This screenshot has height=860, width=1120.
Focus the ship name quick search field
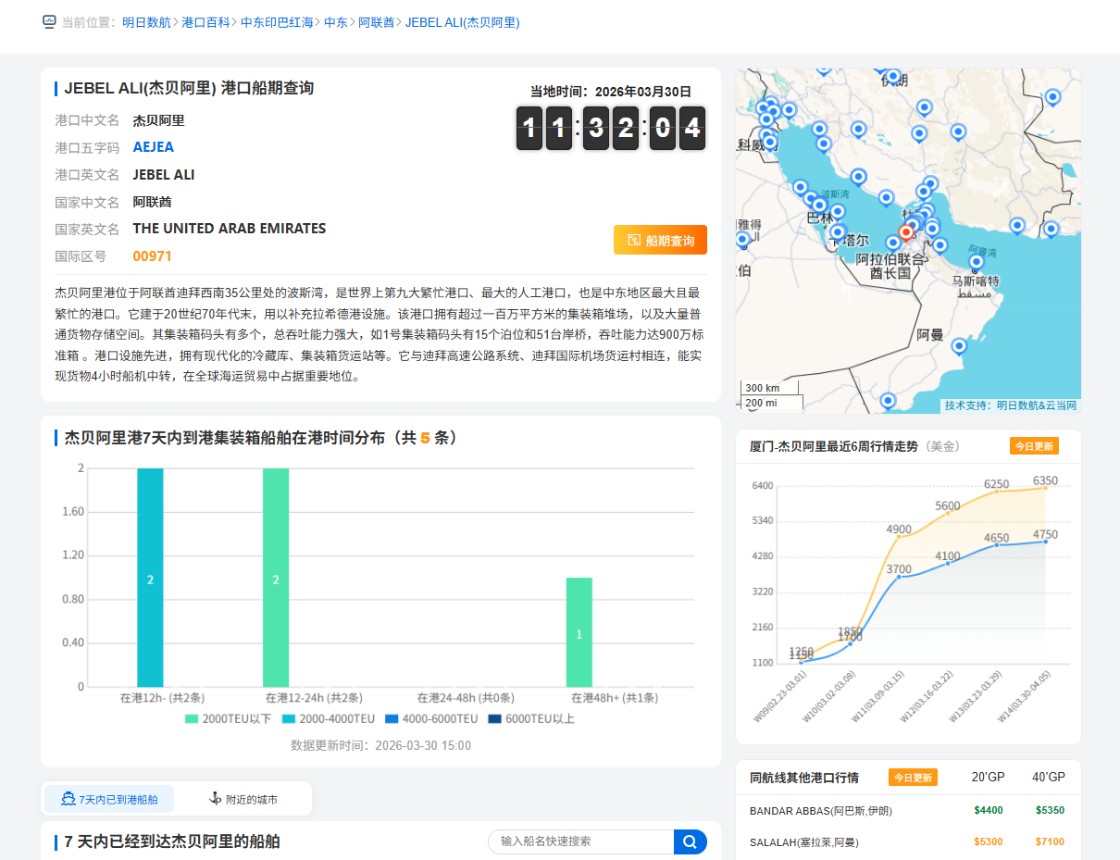(580, 842)
